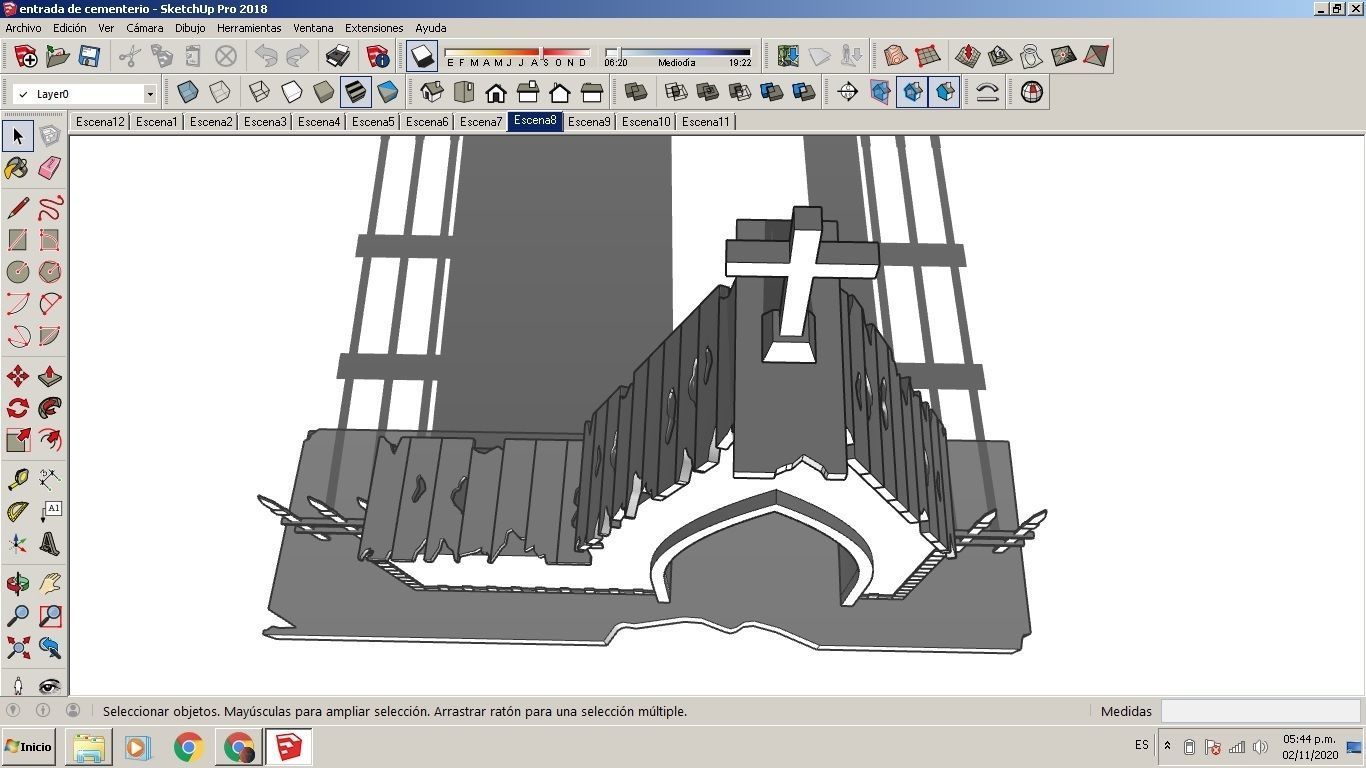
Task: Open Model Info icon
Action: (378, 56)
